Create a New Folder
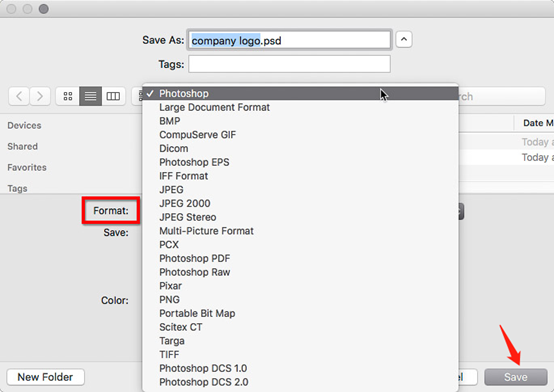Viewport: 554px width, 392px height. tap(45, 377)
